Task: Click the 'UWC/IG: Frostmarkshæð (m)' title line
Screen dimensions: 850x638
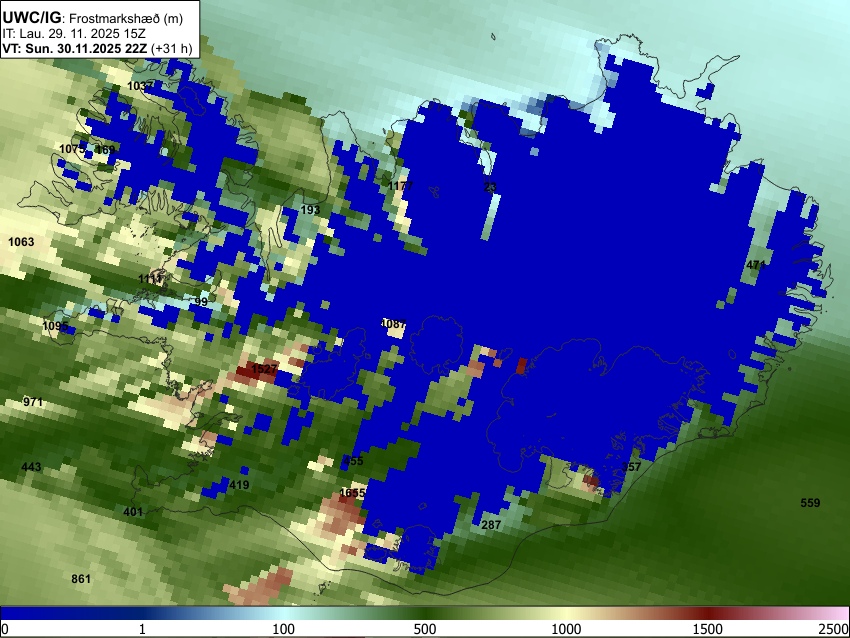Action: pyautogui.click(x=93, y=18)
